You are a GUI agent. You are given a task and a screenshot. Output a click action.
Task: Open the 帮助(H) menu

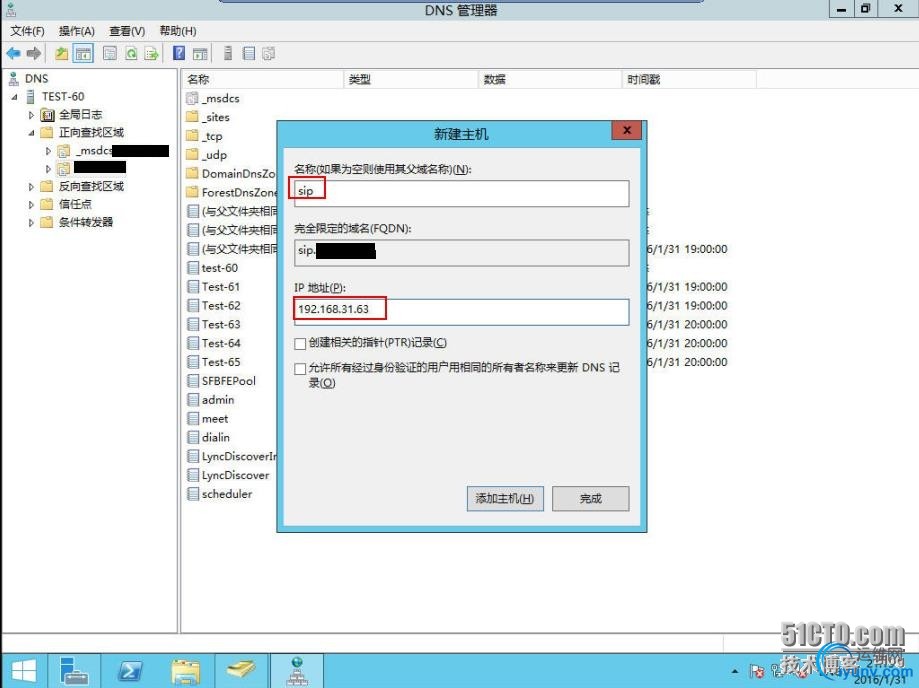click(x=178, y=30)
